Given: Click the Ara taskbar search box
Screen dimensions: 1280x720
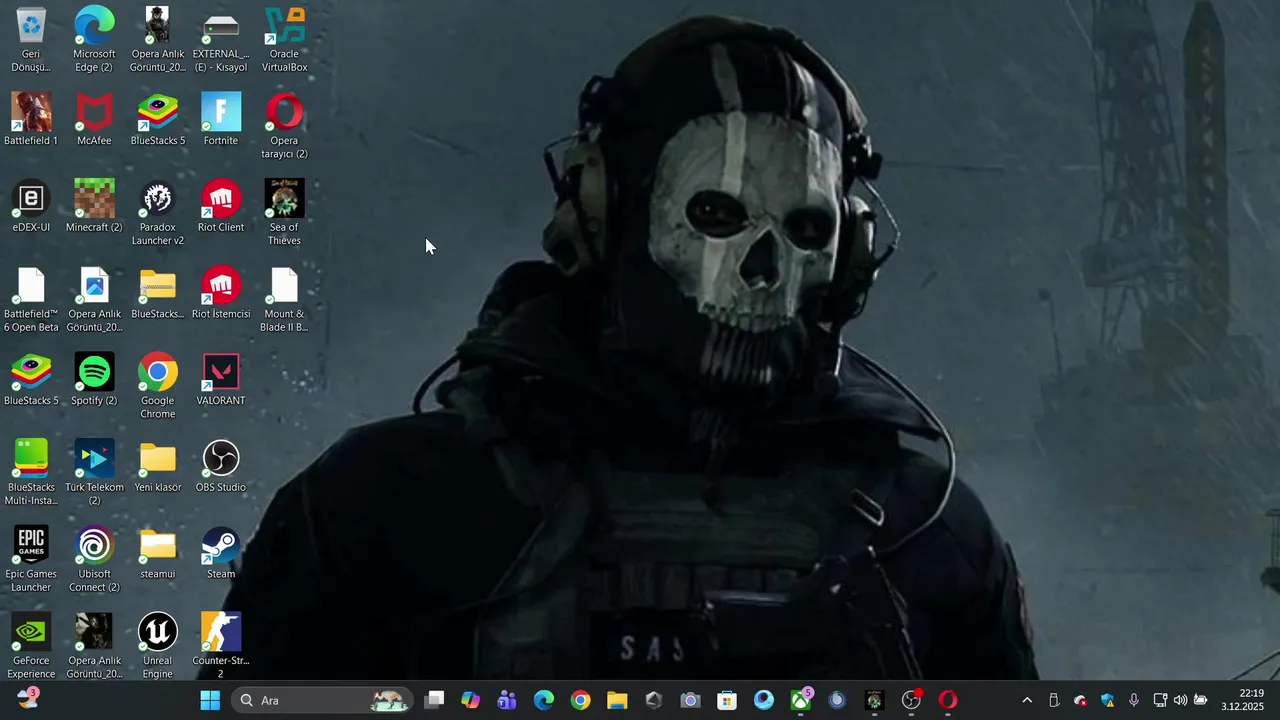Looking at the screenshot, I should pyautogui.click(x=322, y=700).
